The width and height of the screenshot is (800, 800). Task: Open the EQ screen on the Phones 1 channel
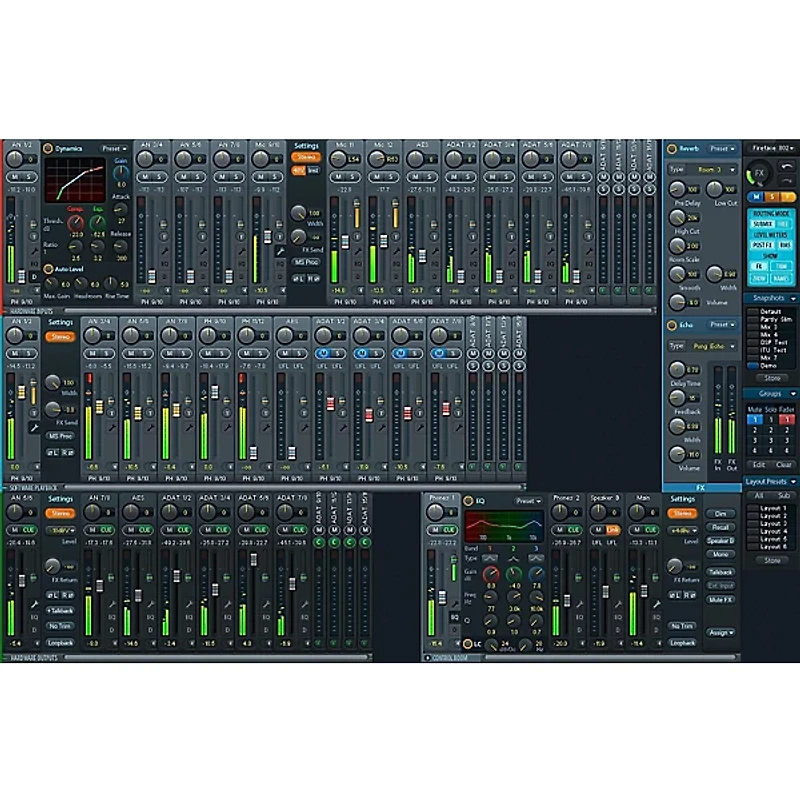(x=454, y=615)
